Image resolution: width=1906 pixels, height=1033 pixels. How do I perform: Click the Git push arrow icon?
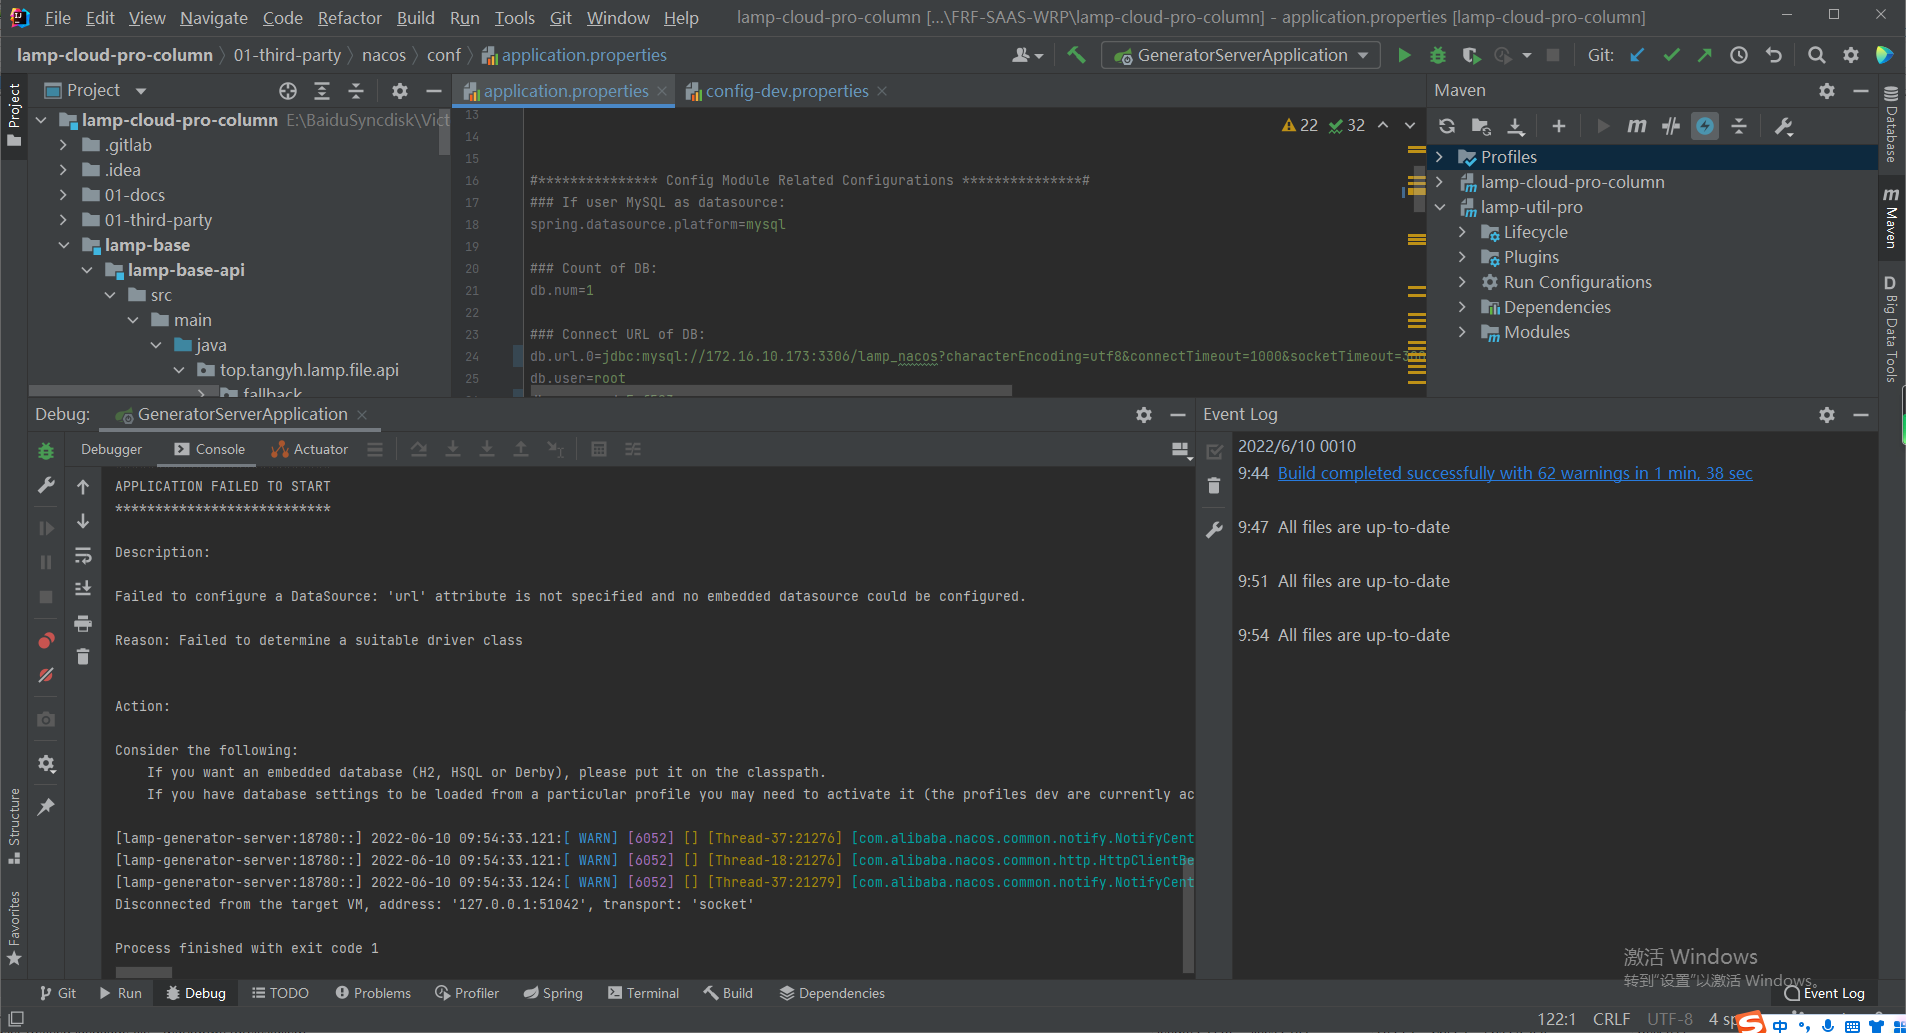point(1705,55)
